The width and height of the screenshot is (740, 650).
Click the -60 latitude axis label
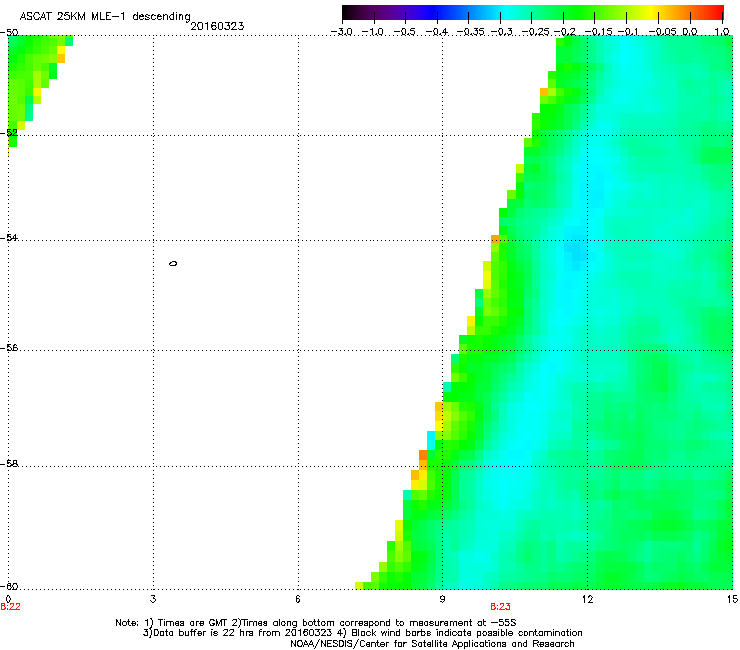tap(9, 587)
